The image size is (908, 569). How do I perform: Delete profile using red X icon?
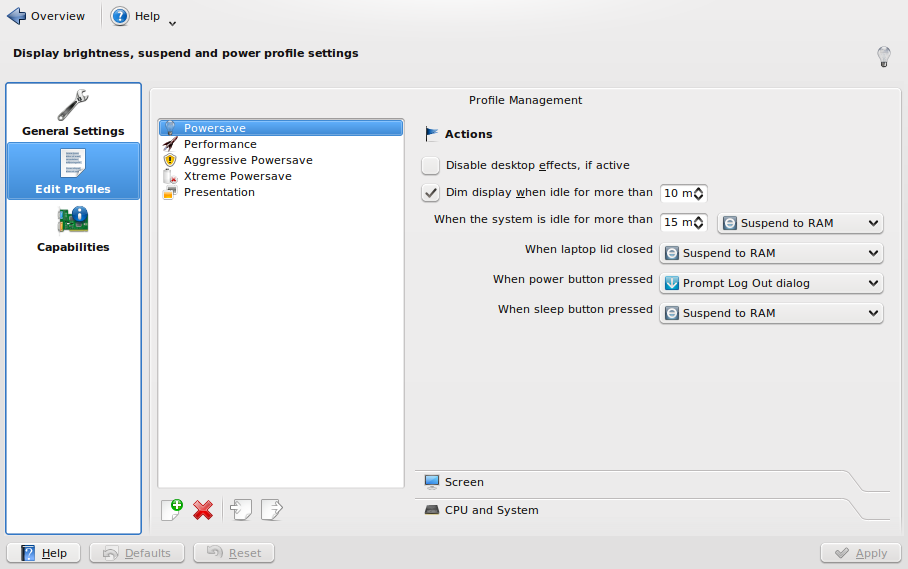[x=203, y=510]
